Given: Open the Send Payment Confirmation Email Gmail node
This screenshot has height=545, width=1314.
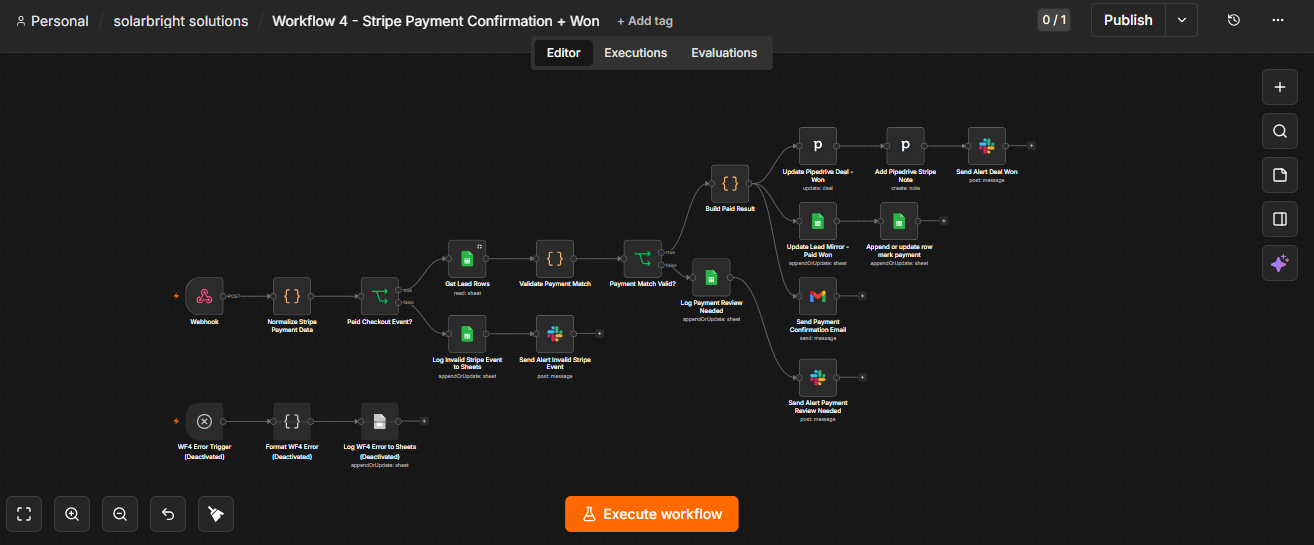Looking at the screenshot, I should [x=818, y=296].
